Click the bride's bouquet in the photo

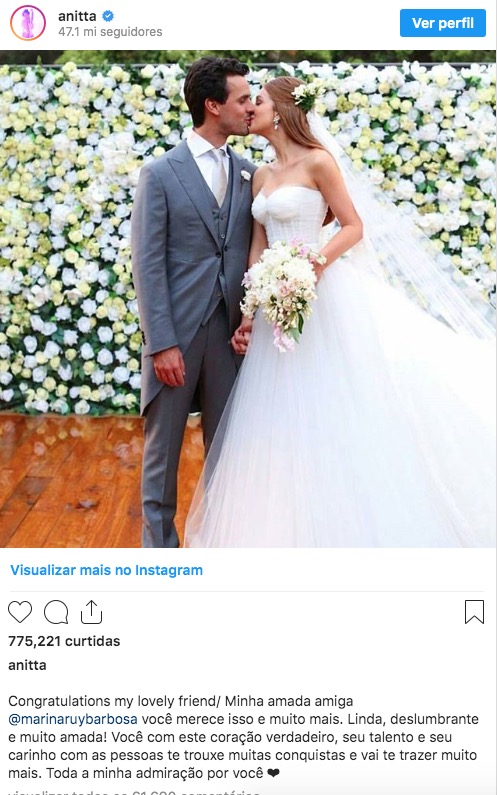tap(281, 292)
